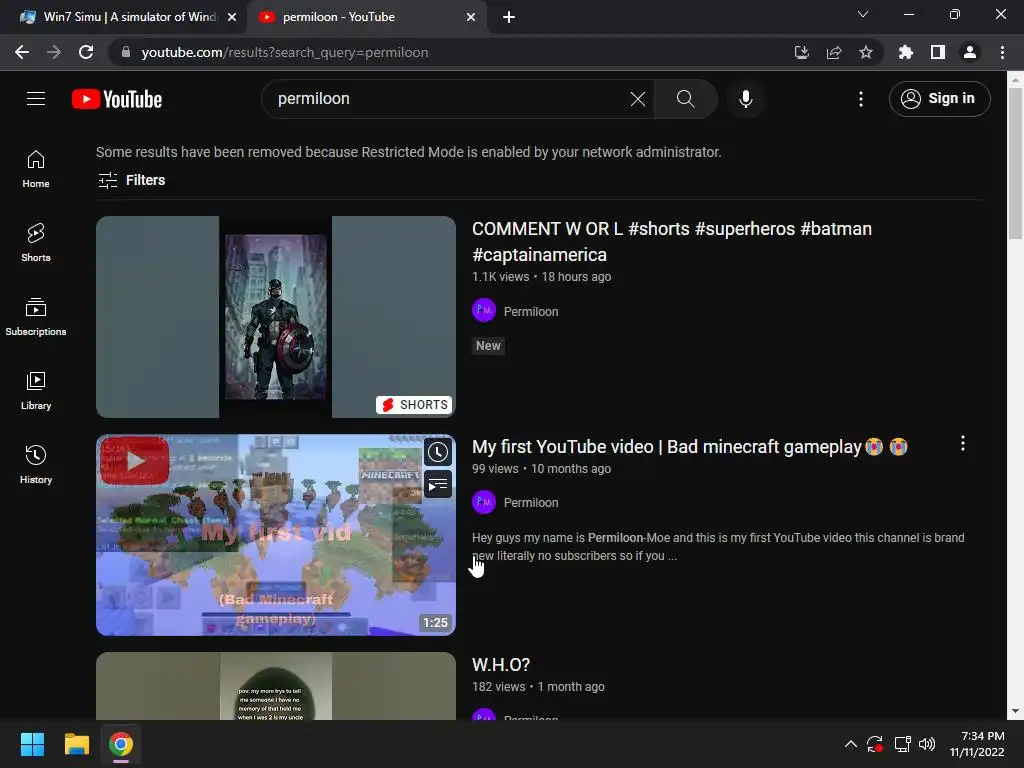
Task: Start voice search with microphone
Action: [x=745, y=99]
